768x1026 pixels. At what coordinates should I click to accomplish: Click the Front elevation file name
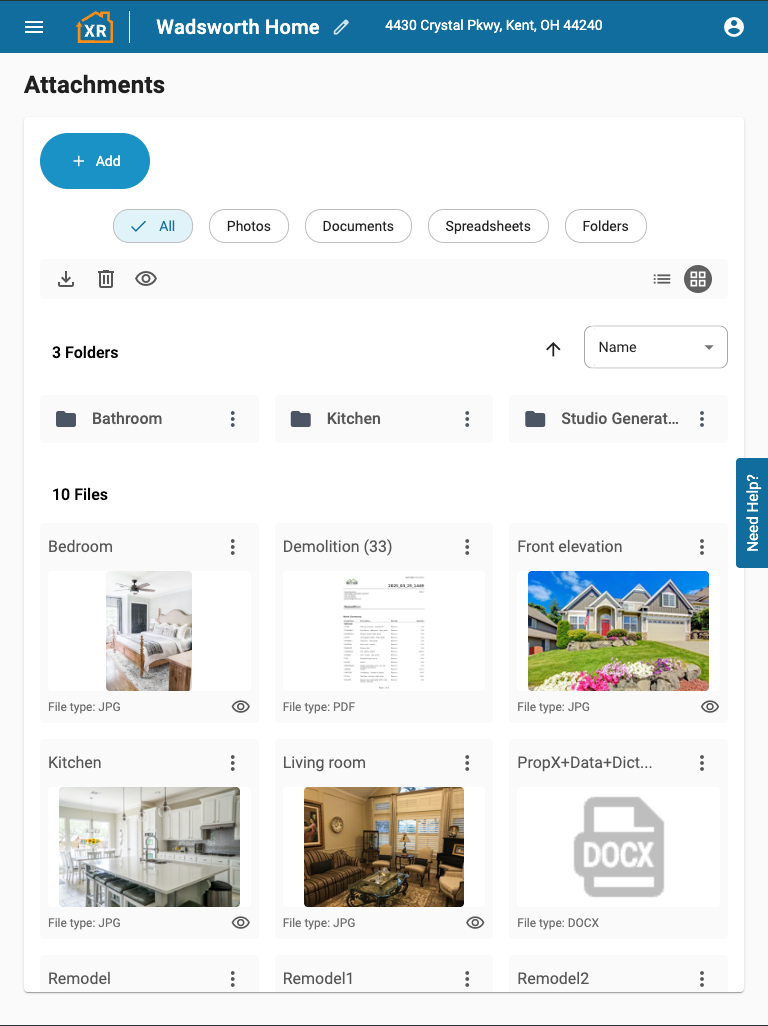570,547
